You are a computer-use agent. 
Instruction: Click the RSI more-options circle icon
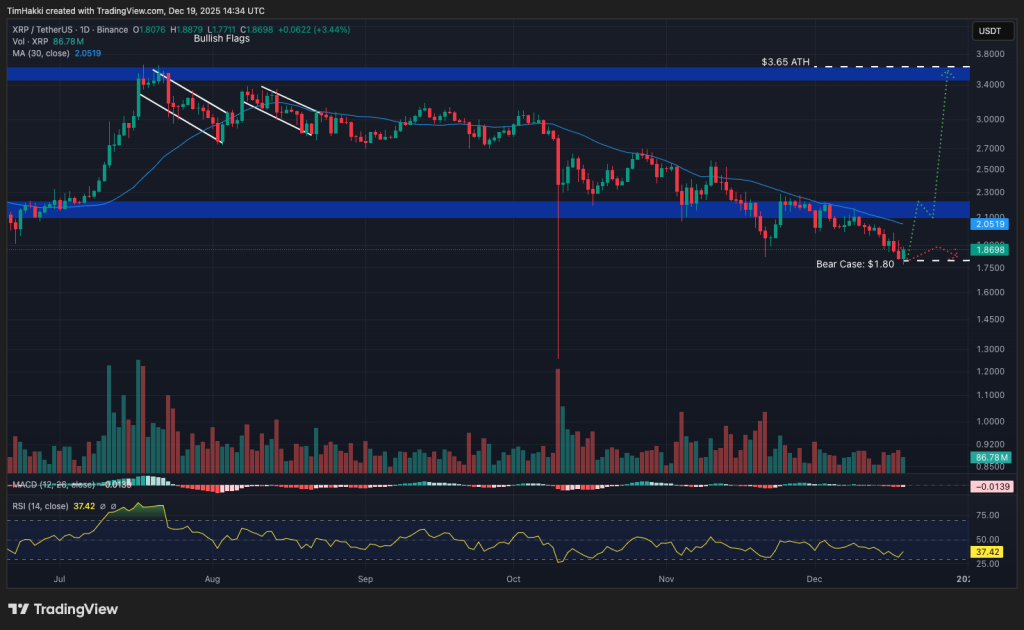[x=112, y=507]
